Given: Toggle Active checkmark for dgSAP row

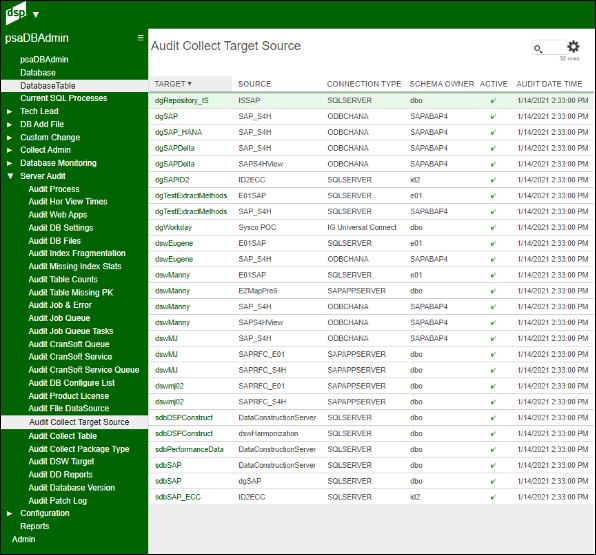Looking at the screenshot, I should 493,117.
